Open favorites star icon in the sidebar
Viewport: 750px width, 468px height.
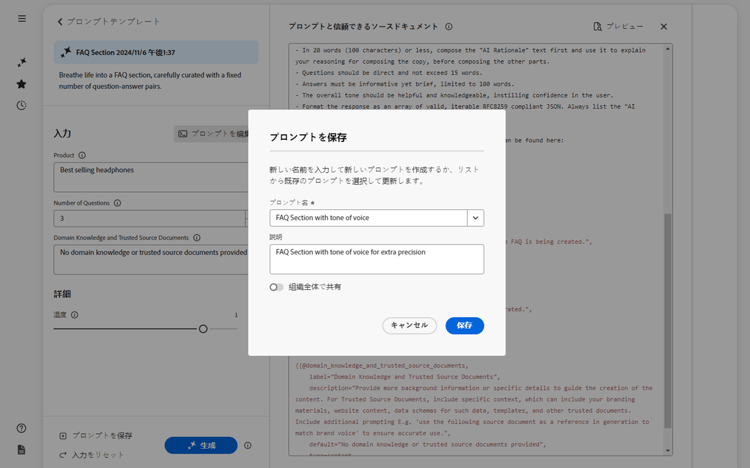click(22, 84)
